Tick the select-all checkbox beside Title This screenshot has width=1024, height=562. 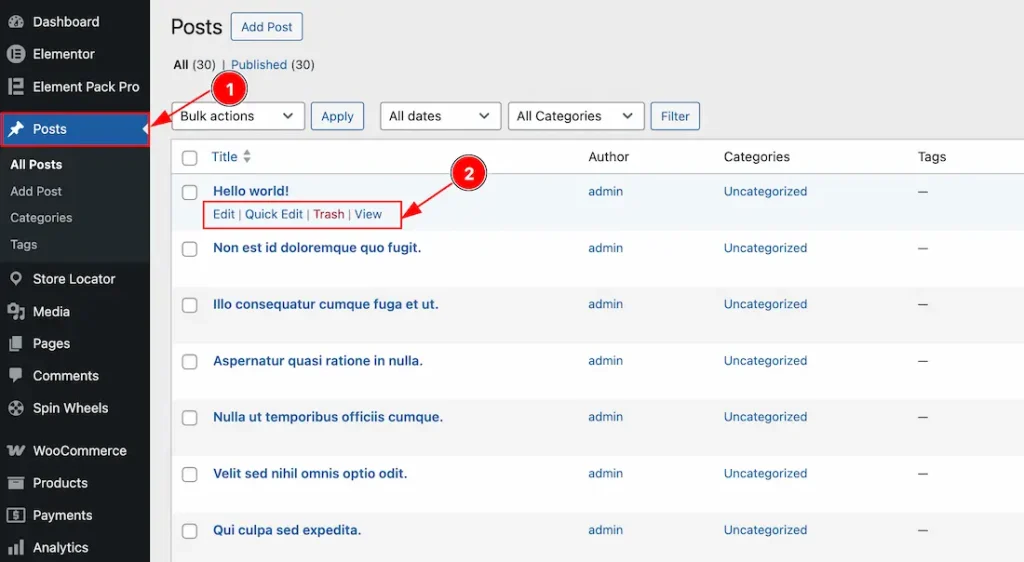pos(190,158)
